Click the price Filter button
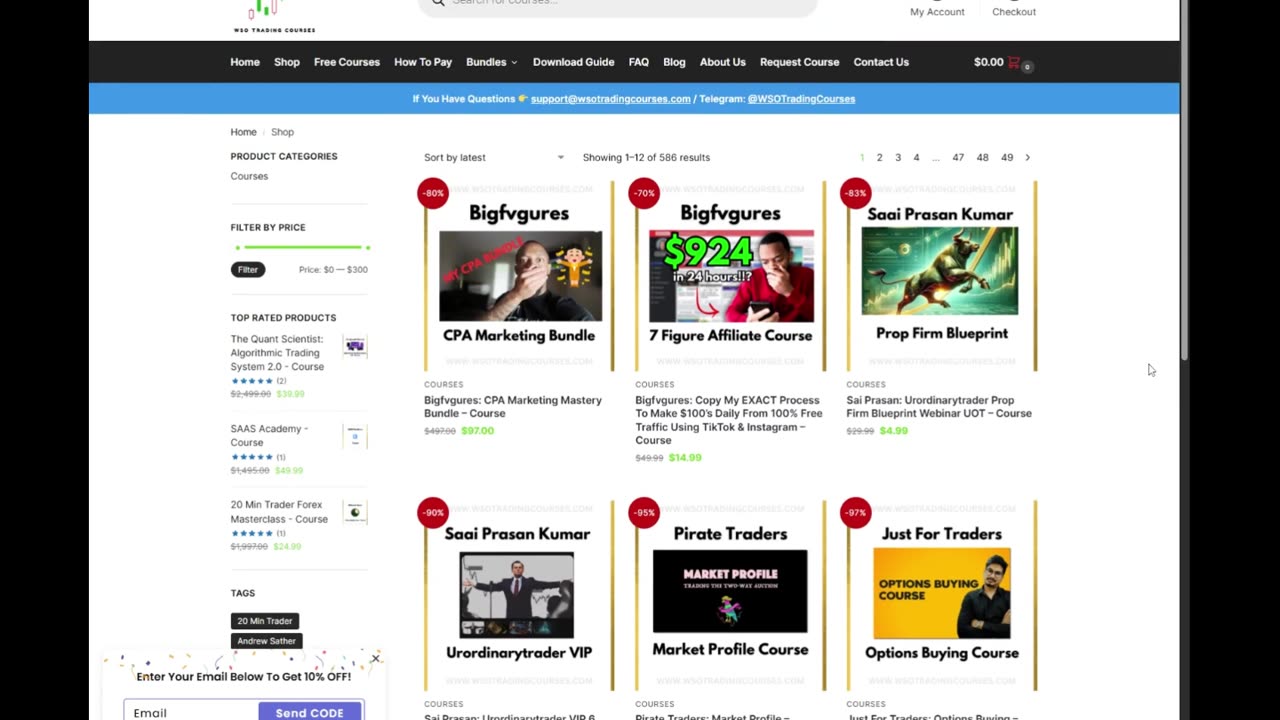The image size is (1280, 720). 248,269
